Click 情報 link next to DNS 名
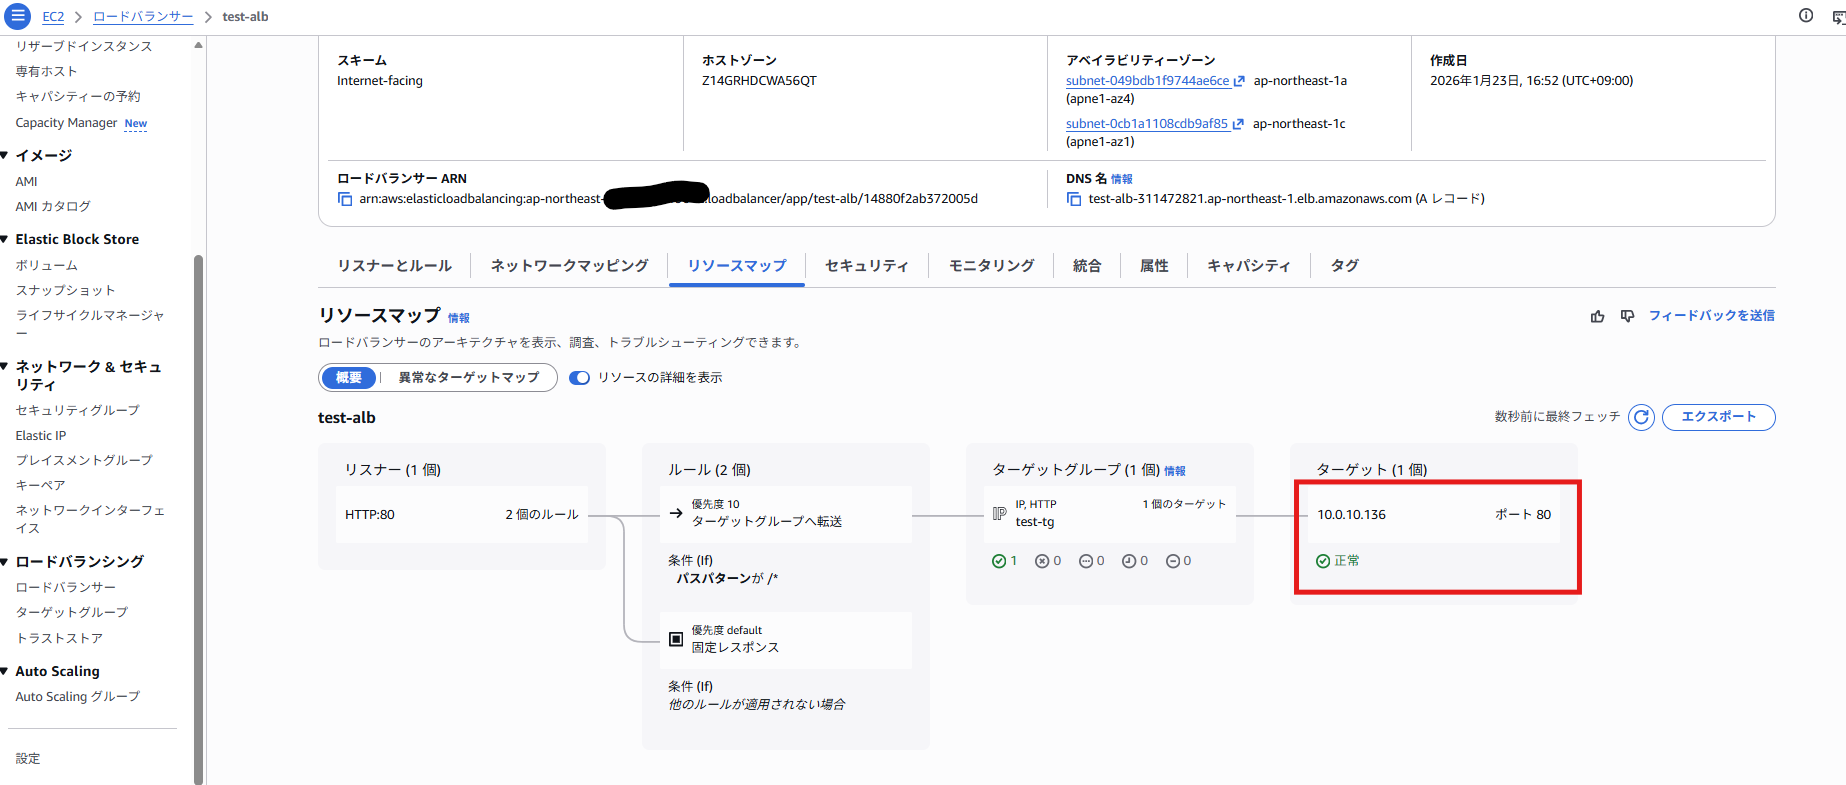 click(1122, 179)
